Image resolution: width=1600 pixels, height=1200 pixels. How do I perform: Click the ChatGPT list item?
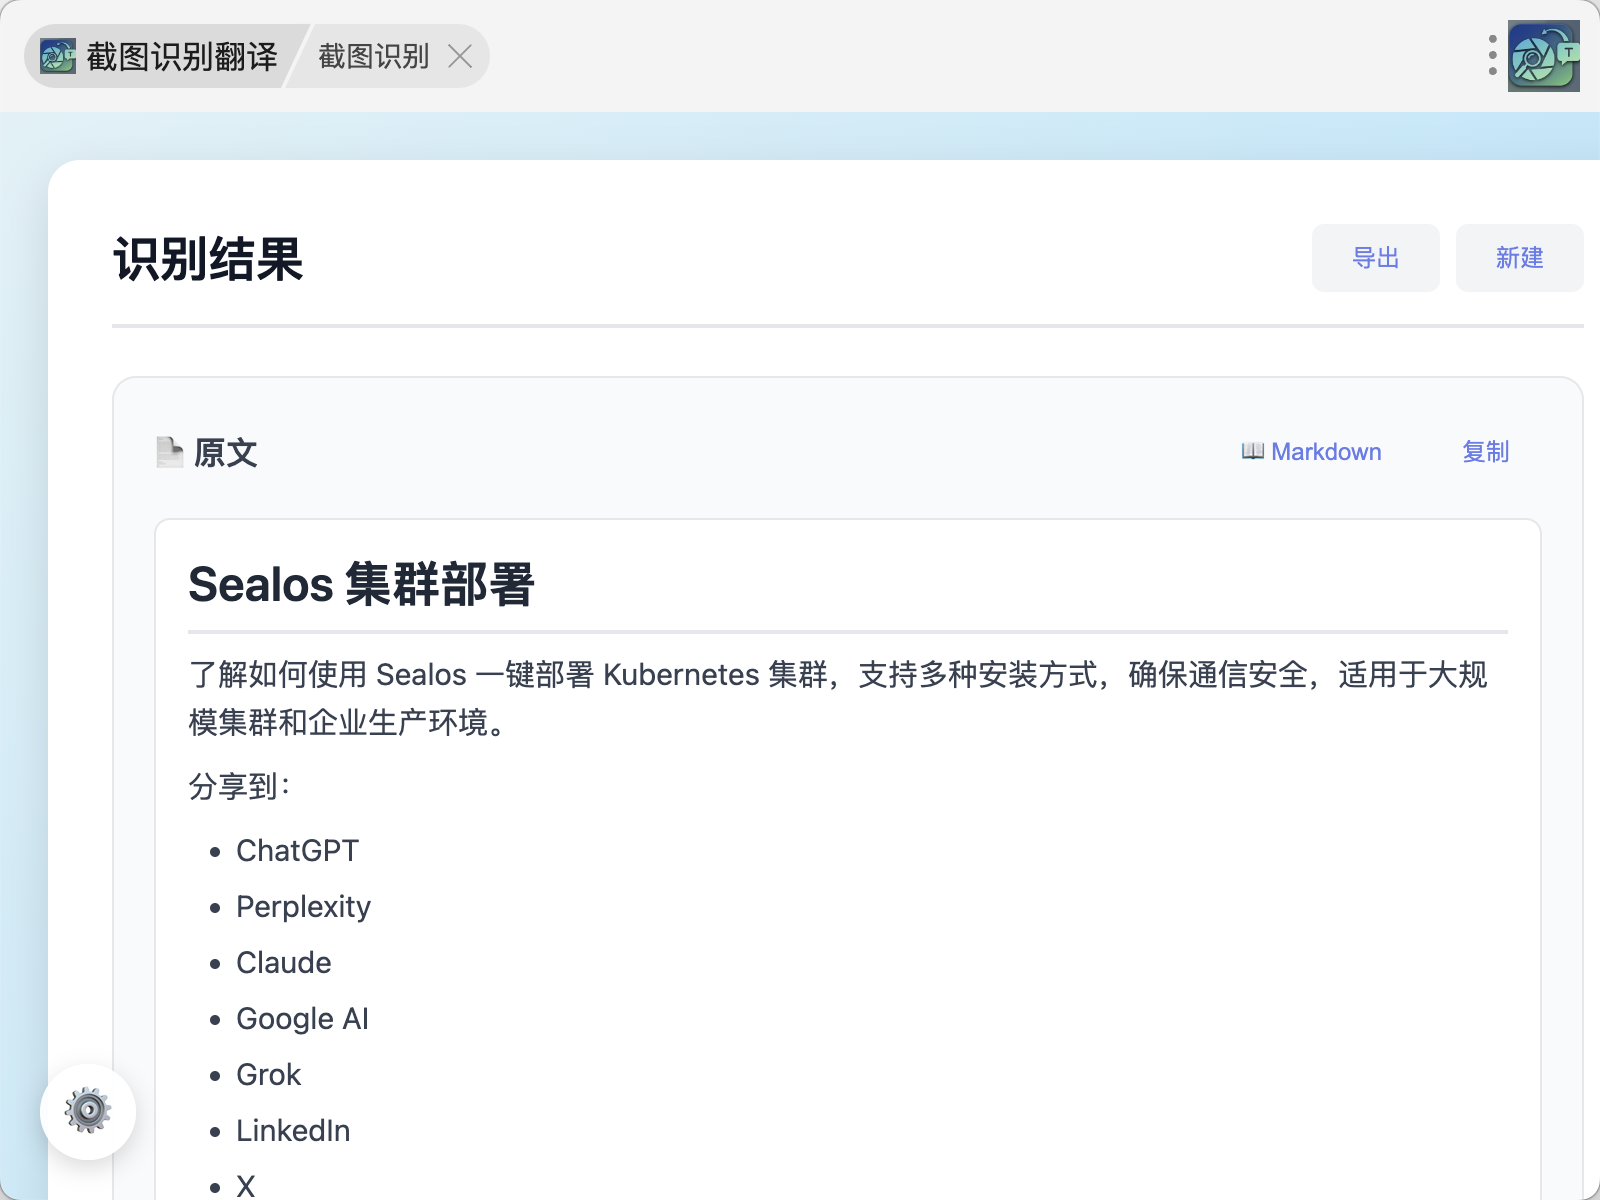tap(297, 851)
